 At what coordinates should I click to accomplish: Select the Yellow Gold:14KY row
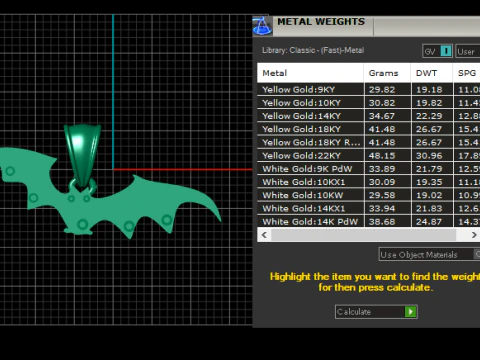click(x=369, y=116)
